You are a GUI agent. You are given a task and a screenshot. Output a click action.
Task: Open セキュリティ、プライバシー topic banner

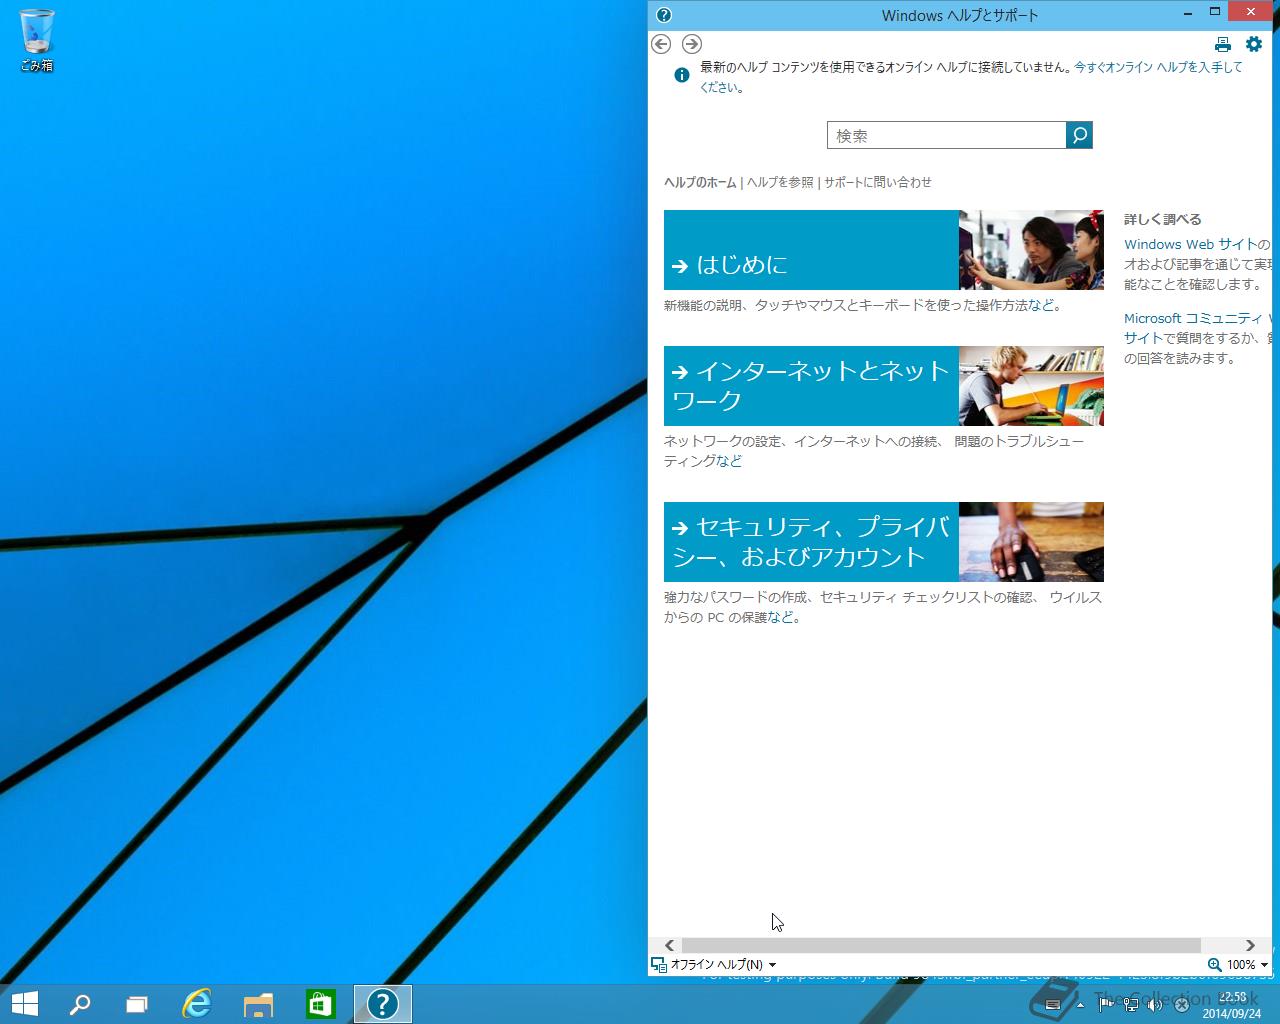click(811, 542)
